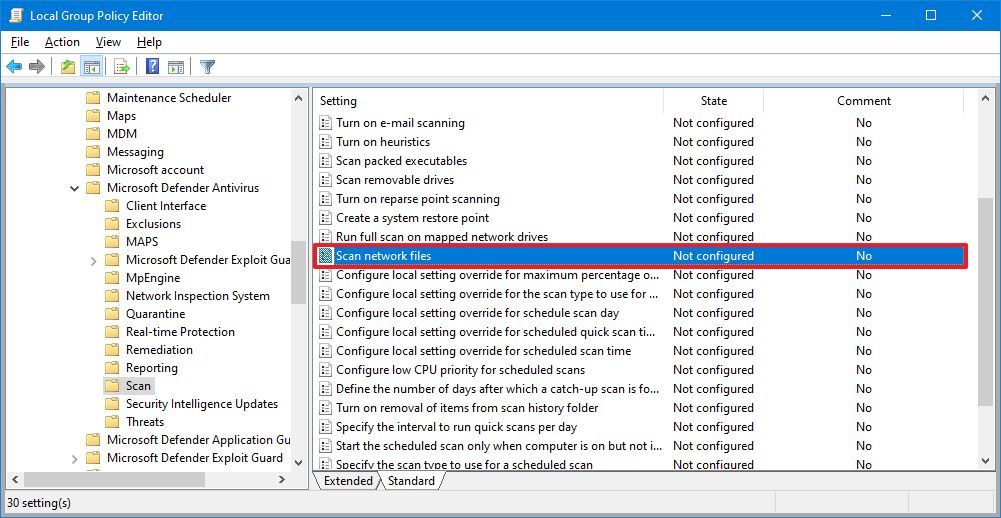Image resolution: width=1001 pixels, height=518 pixels.
Task: Click tree pane horizontal scroll left arrow
Action: click(x=16, y=478)
